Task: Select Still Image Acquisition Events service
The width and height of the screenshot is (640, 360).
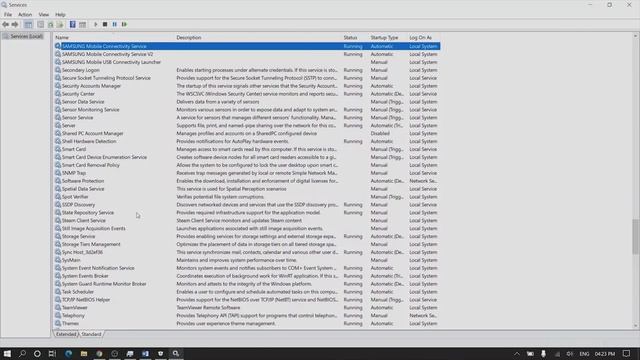Action: tap(247, 229)
